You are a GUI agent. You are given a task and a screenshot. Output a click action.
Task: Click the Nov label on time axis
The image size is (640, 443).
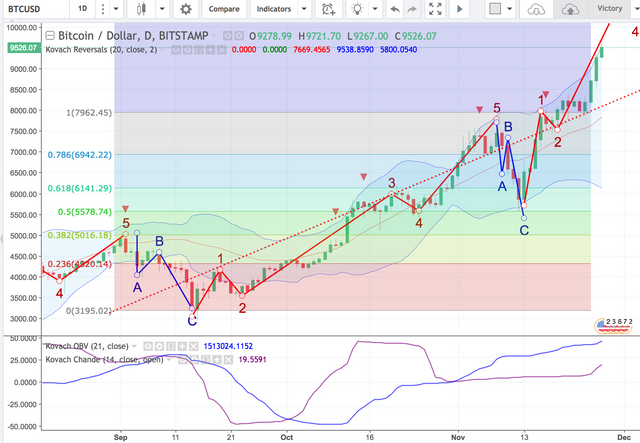tap(458, 437)
